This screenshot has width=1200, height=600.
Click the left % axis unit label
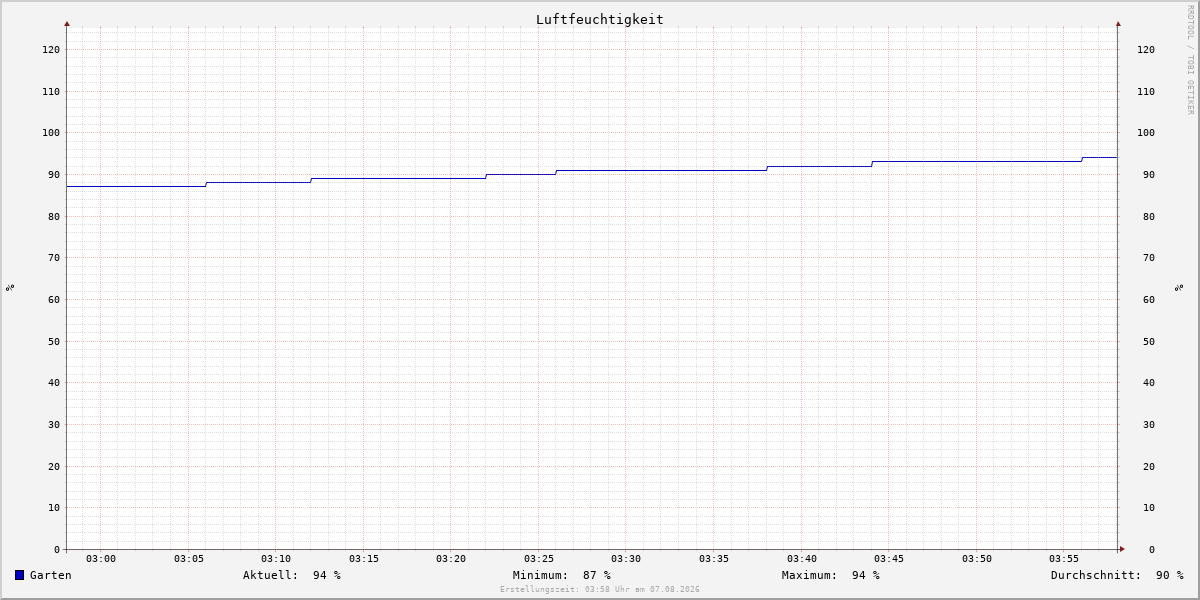click(x=10, y=287)
